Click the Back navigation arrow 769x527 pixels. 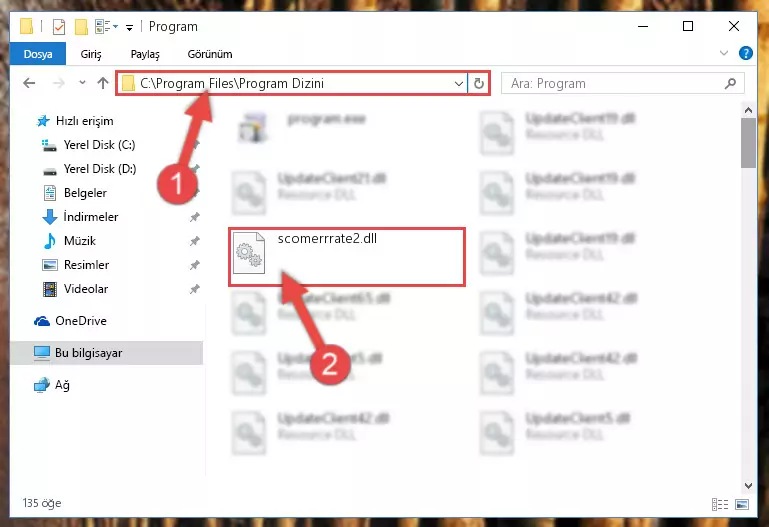pos(29,83)
